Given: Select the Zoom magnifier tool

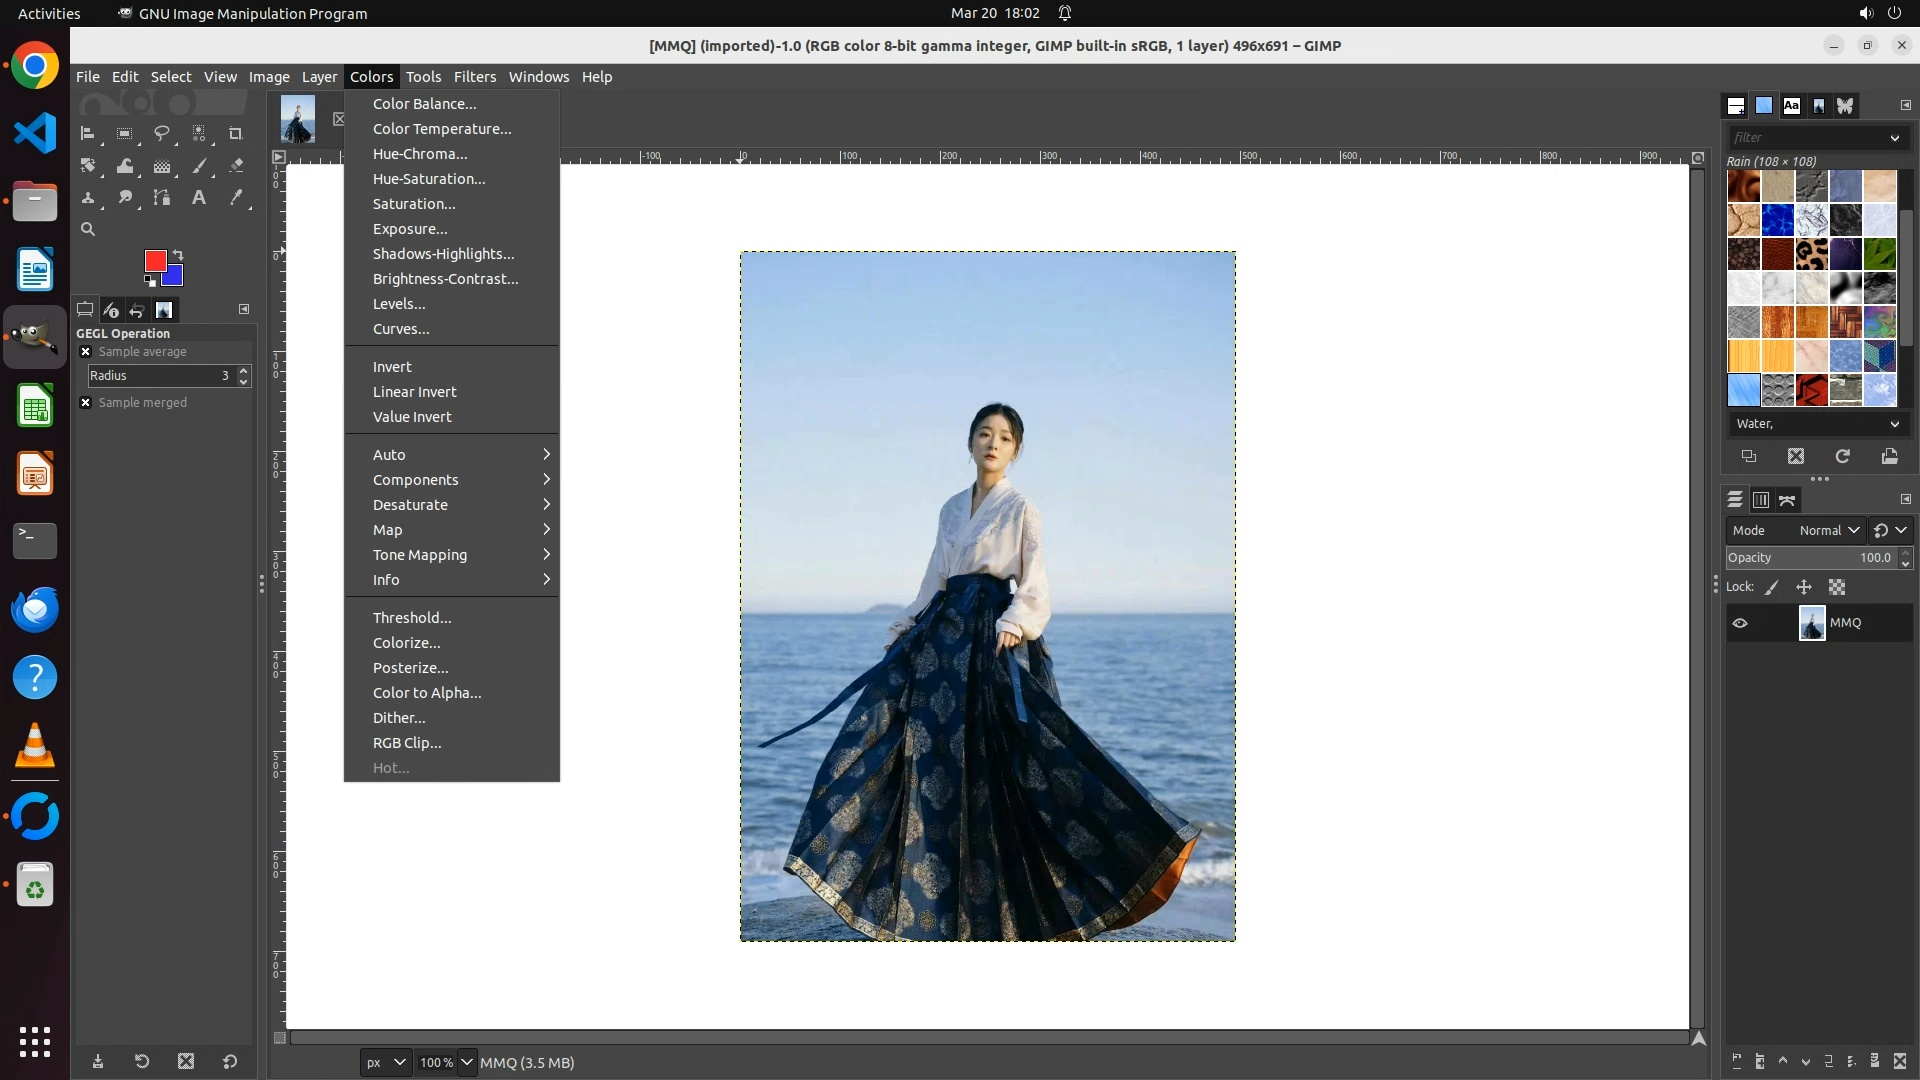Looking at the screenshot, I should (x=88, y=230).
